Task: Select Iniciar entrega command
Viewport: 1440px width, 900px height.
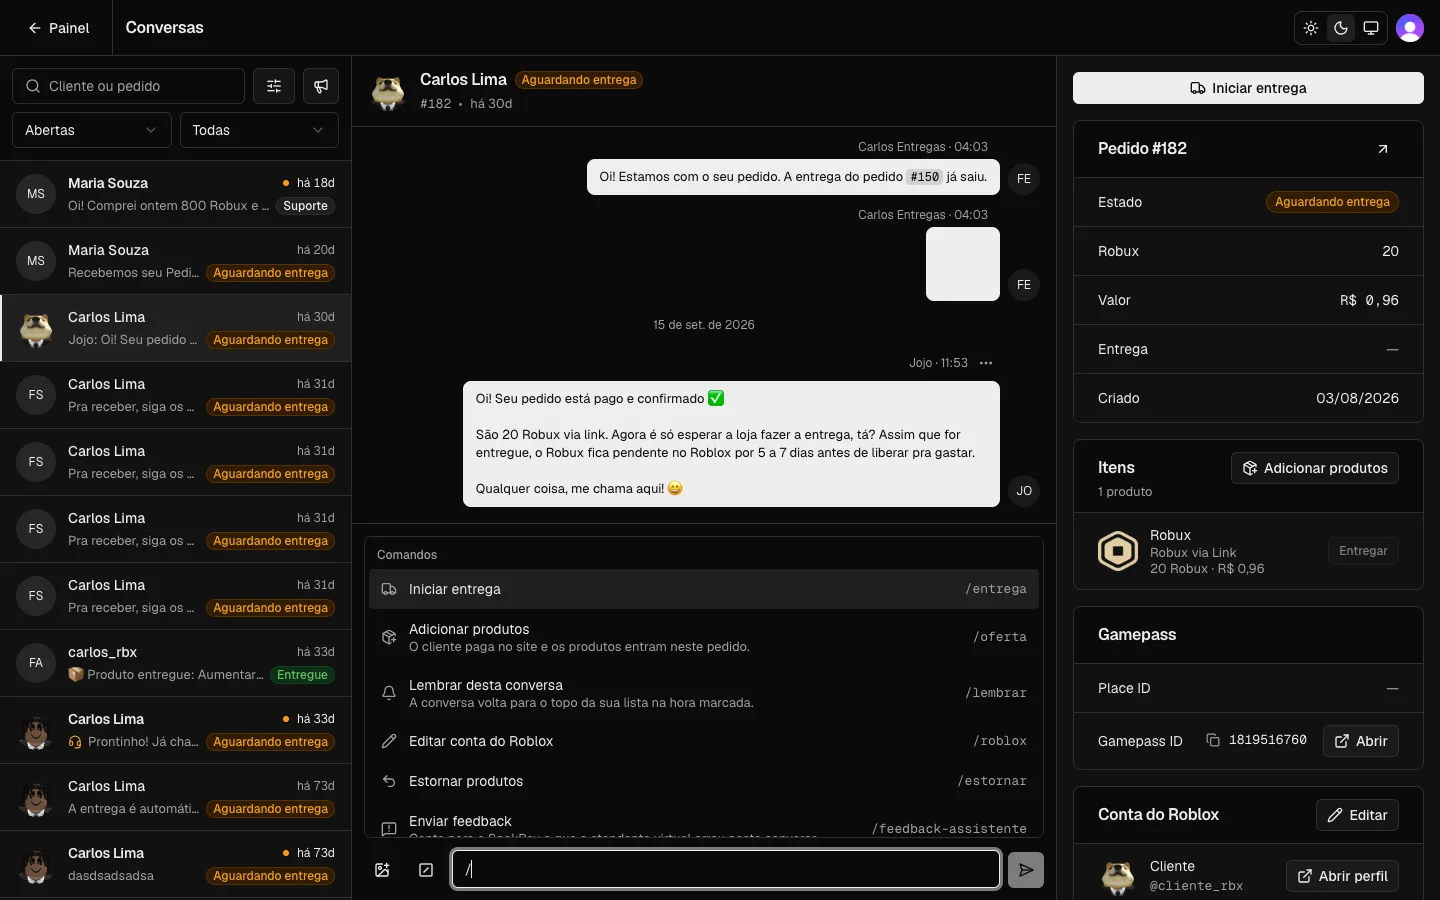Action: pos(704,589)
